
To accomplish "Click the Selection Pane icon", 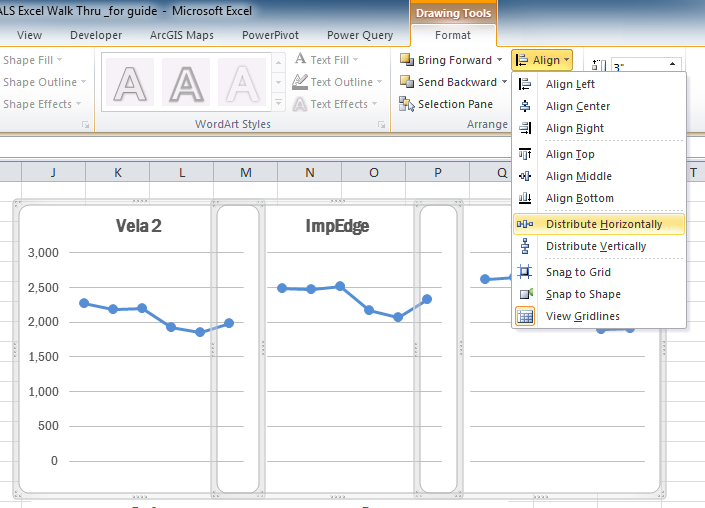I will (x=407, y=104).
